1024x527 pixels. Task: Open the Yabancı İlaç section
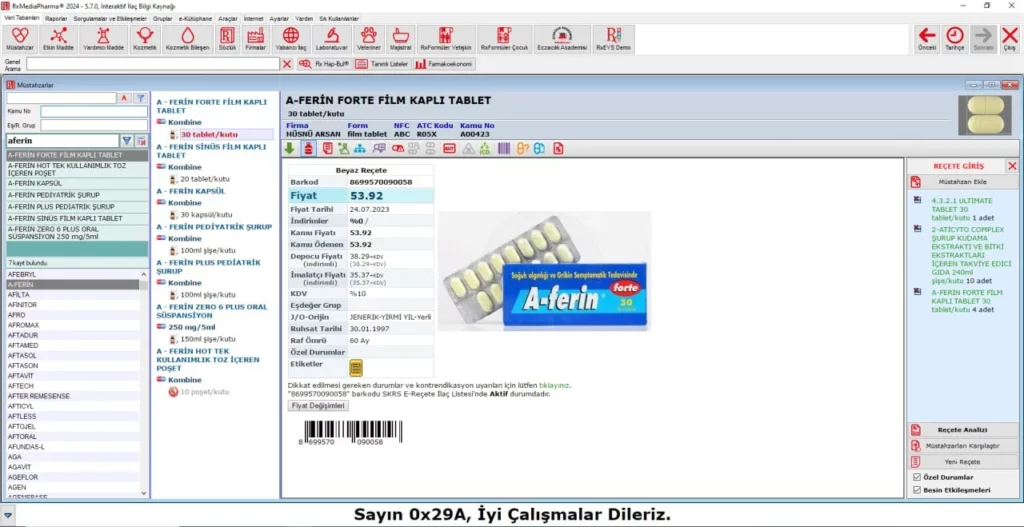coord(291,39)
